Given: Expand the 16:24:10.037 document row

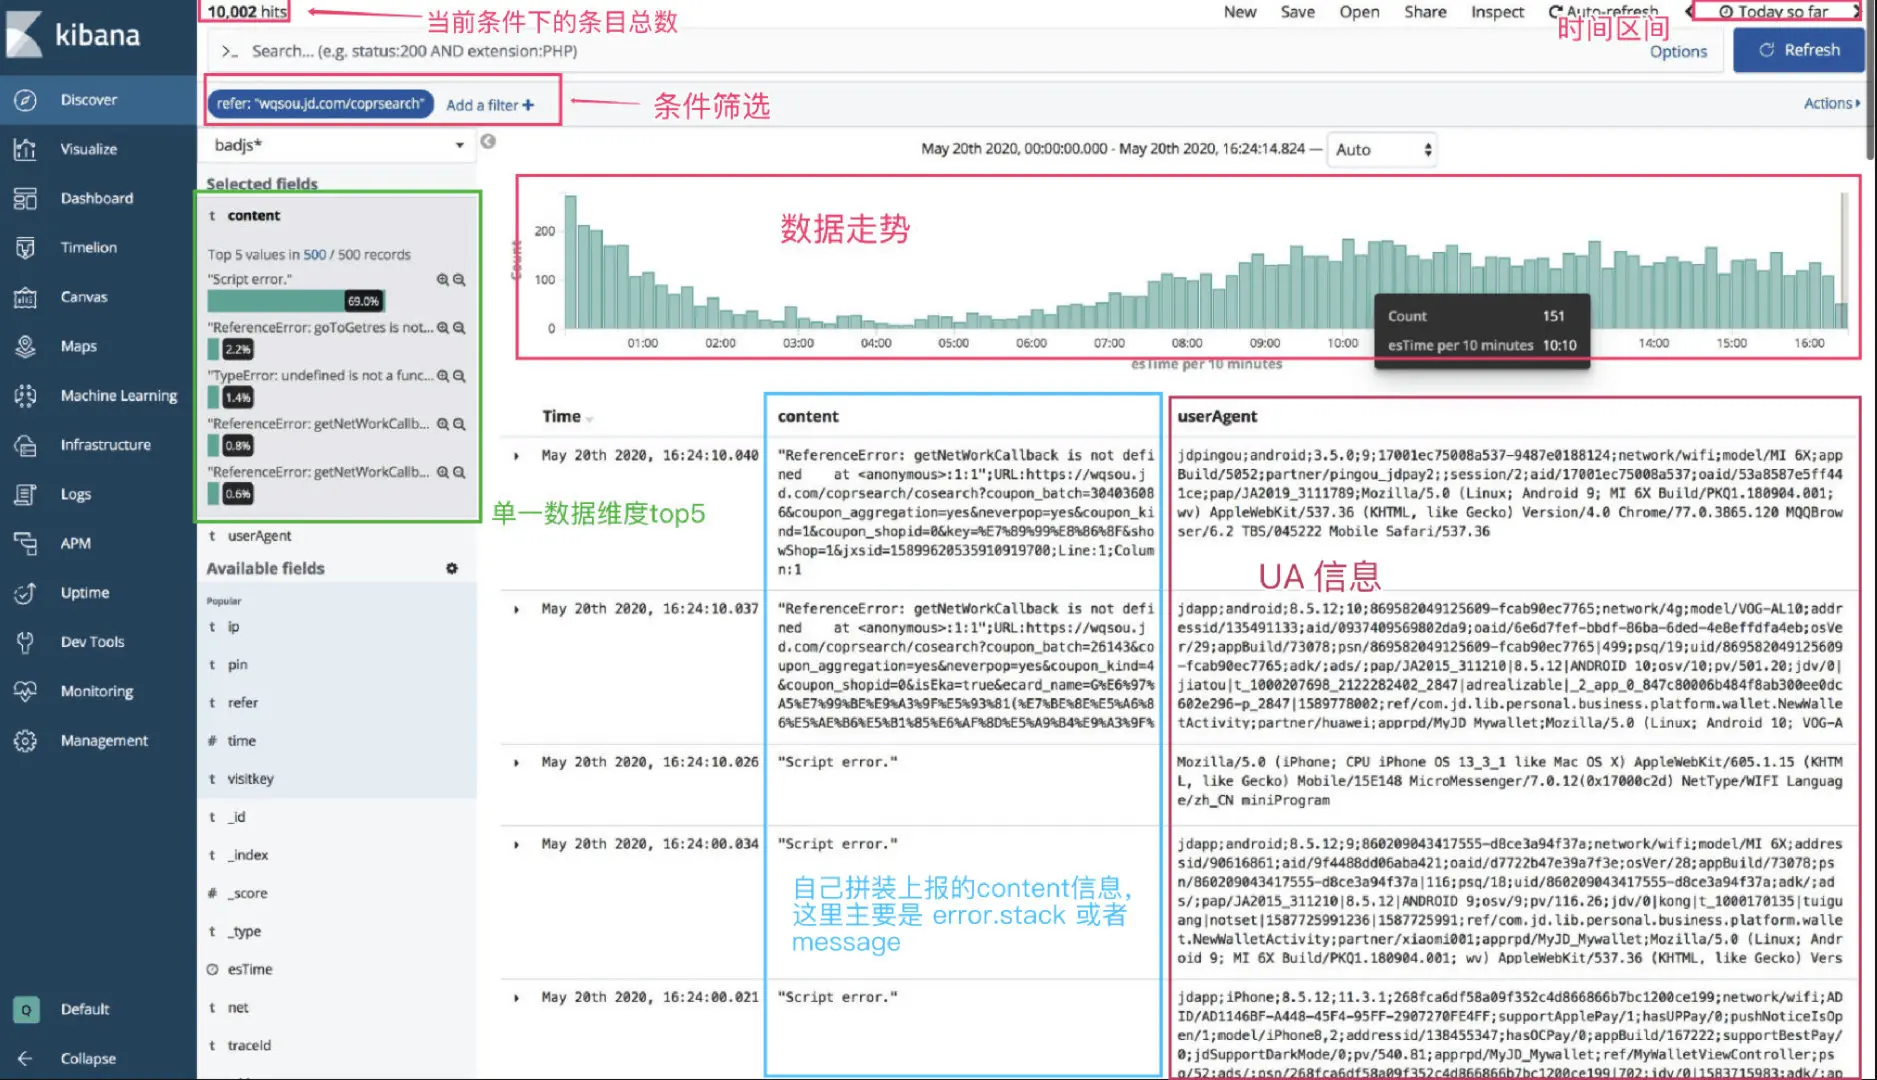Looking at the screenshot, I should 516,609.
